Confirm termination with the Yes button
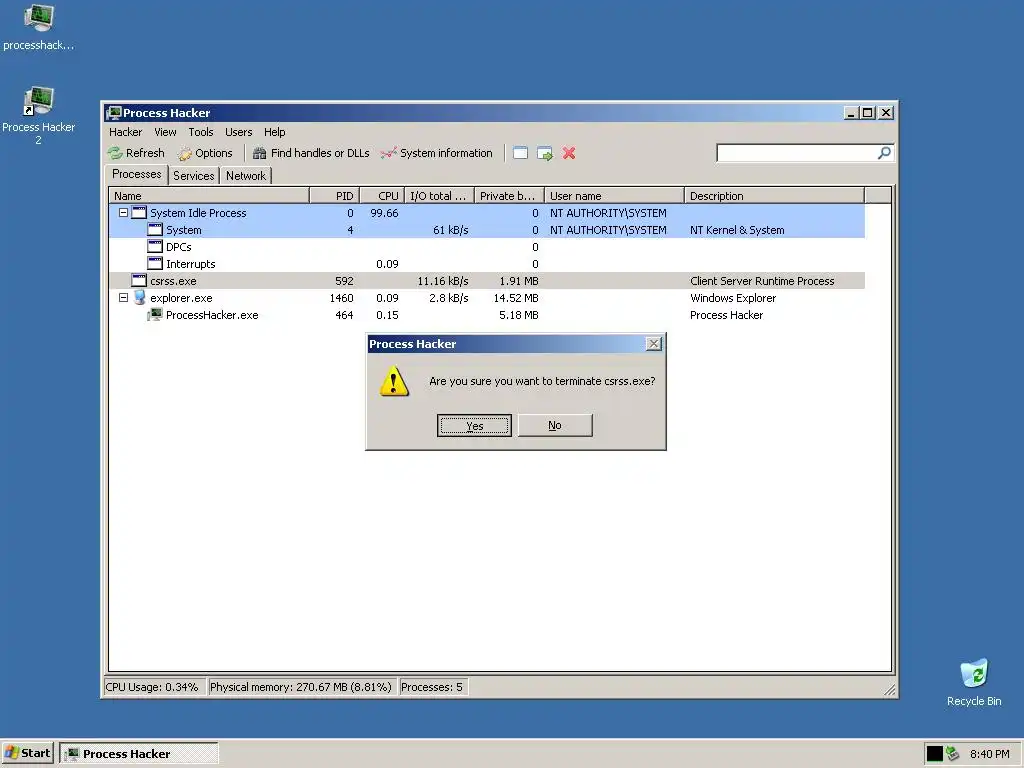Screen dimensions: 1024x768 (x=474, y=426)
